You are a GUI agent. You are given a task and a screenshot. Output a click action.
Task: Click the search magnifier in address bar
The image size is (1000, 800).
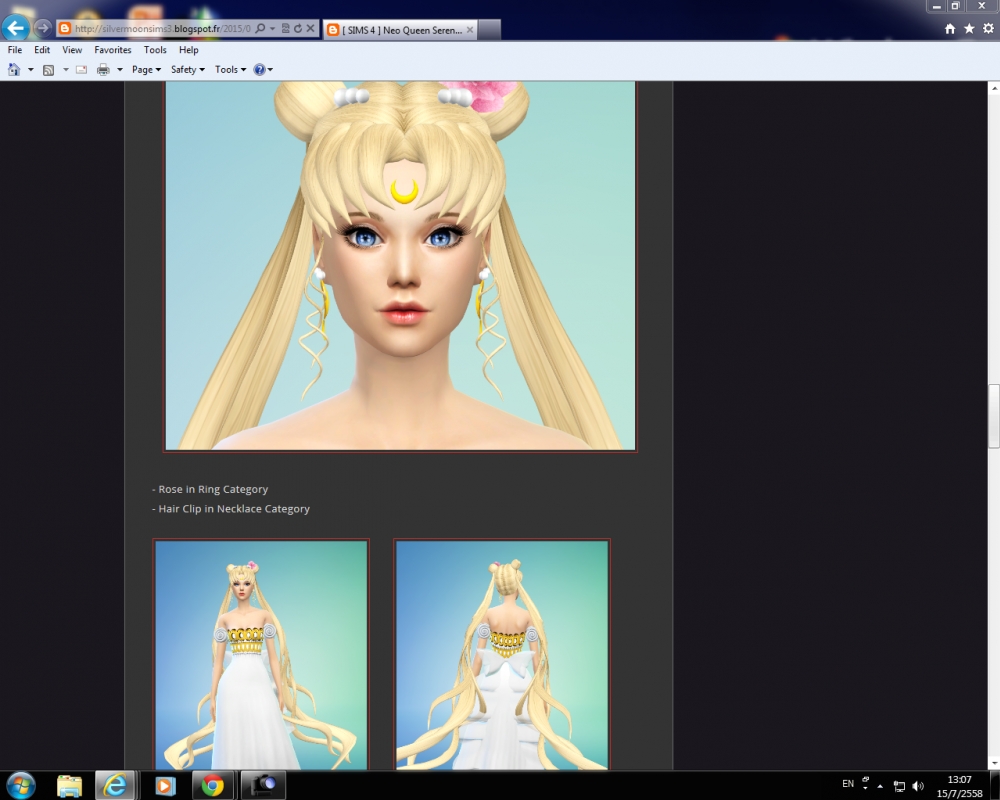pos(260,29)
